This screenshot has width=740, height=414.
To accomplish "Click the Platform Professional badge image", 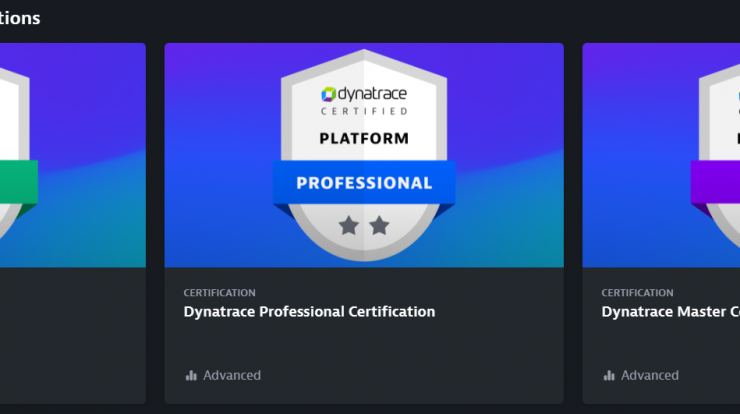I will [x=364, y=155].
